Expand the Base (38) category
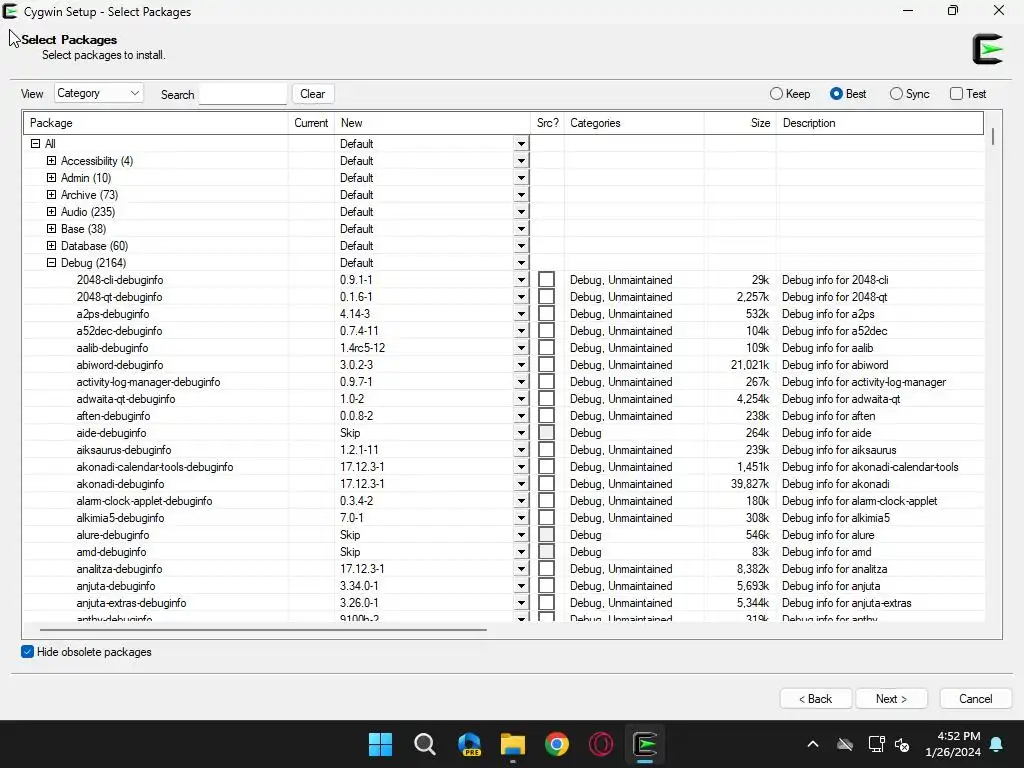 52,229
